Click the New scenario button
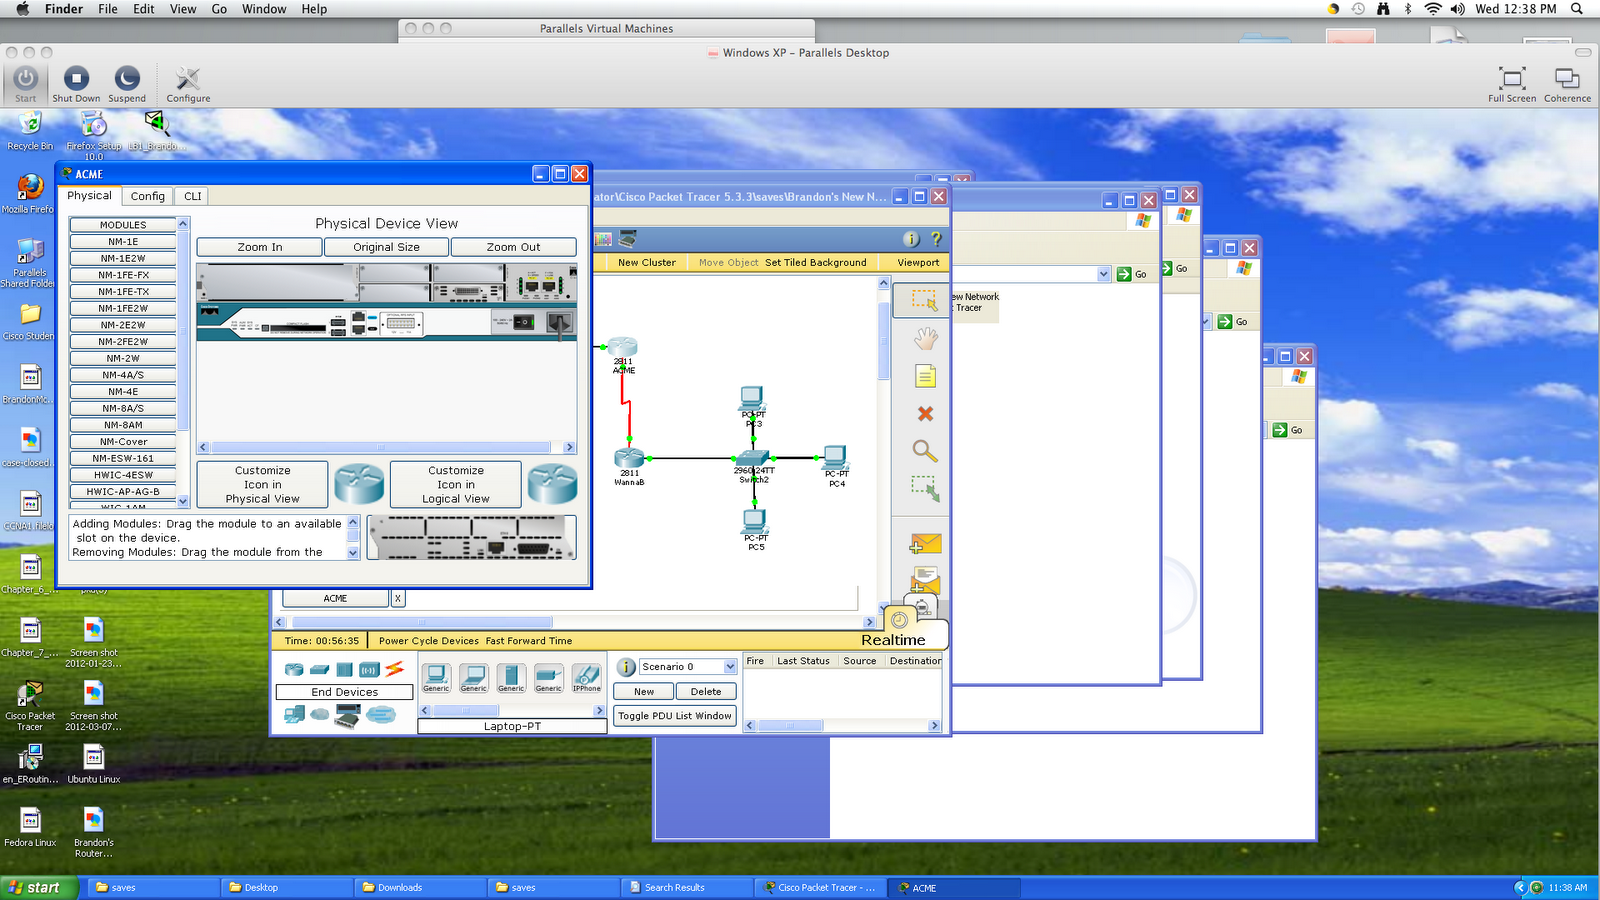Viewport: 1600px width, 900px height. click(644, 691)
